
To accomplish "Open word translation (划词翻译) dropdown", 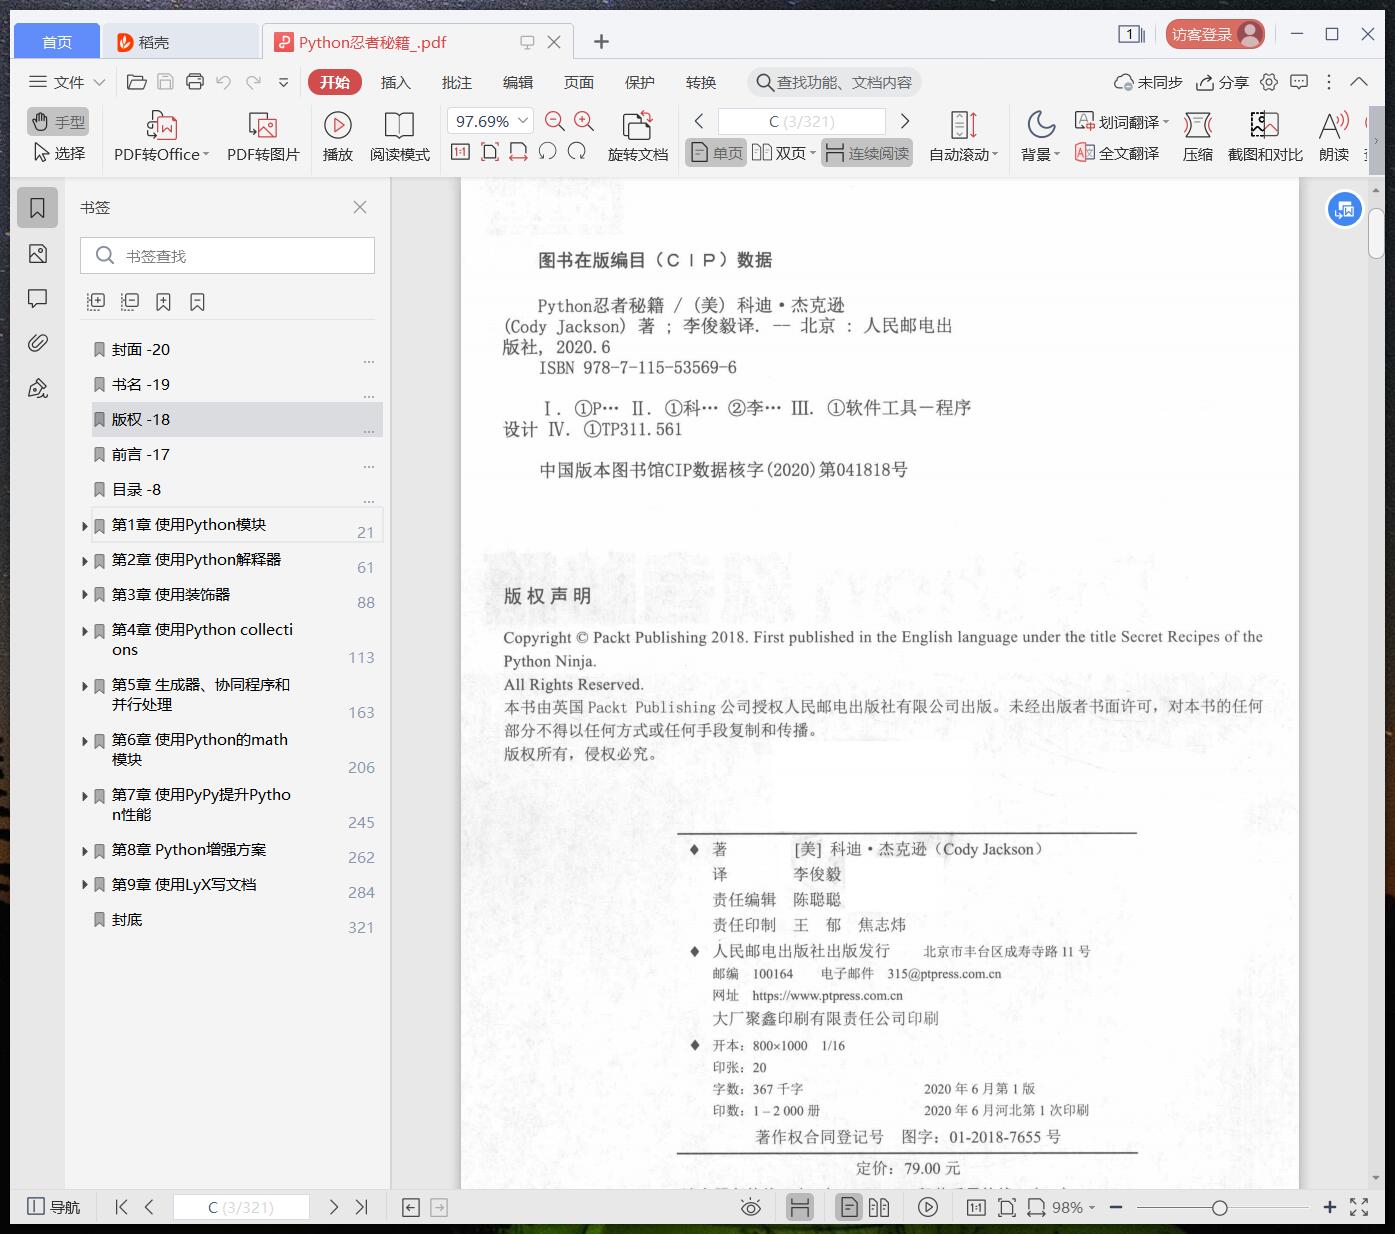I will click(x=1122, y=121).
